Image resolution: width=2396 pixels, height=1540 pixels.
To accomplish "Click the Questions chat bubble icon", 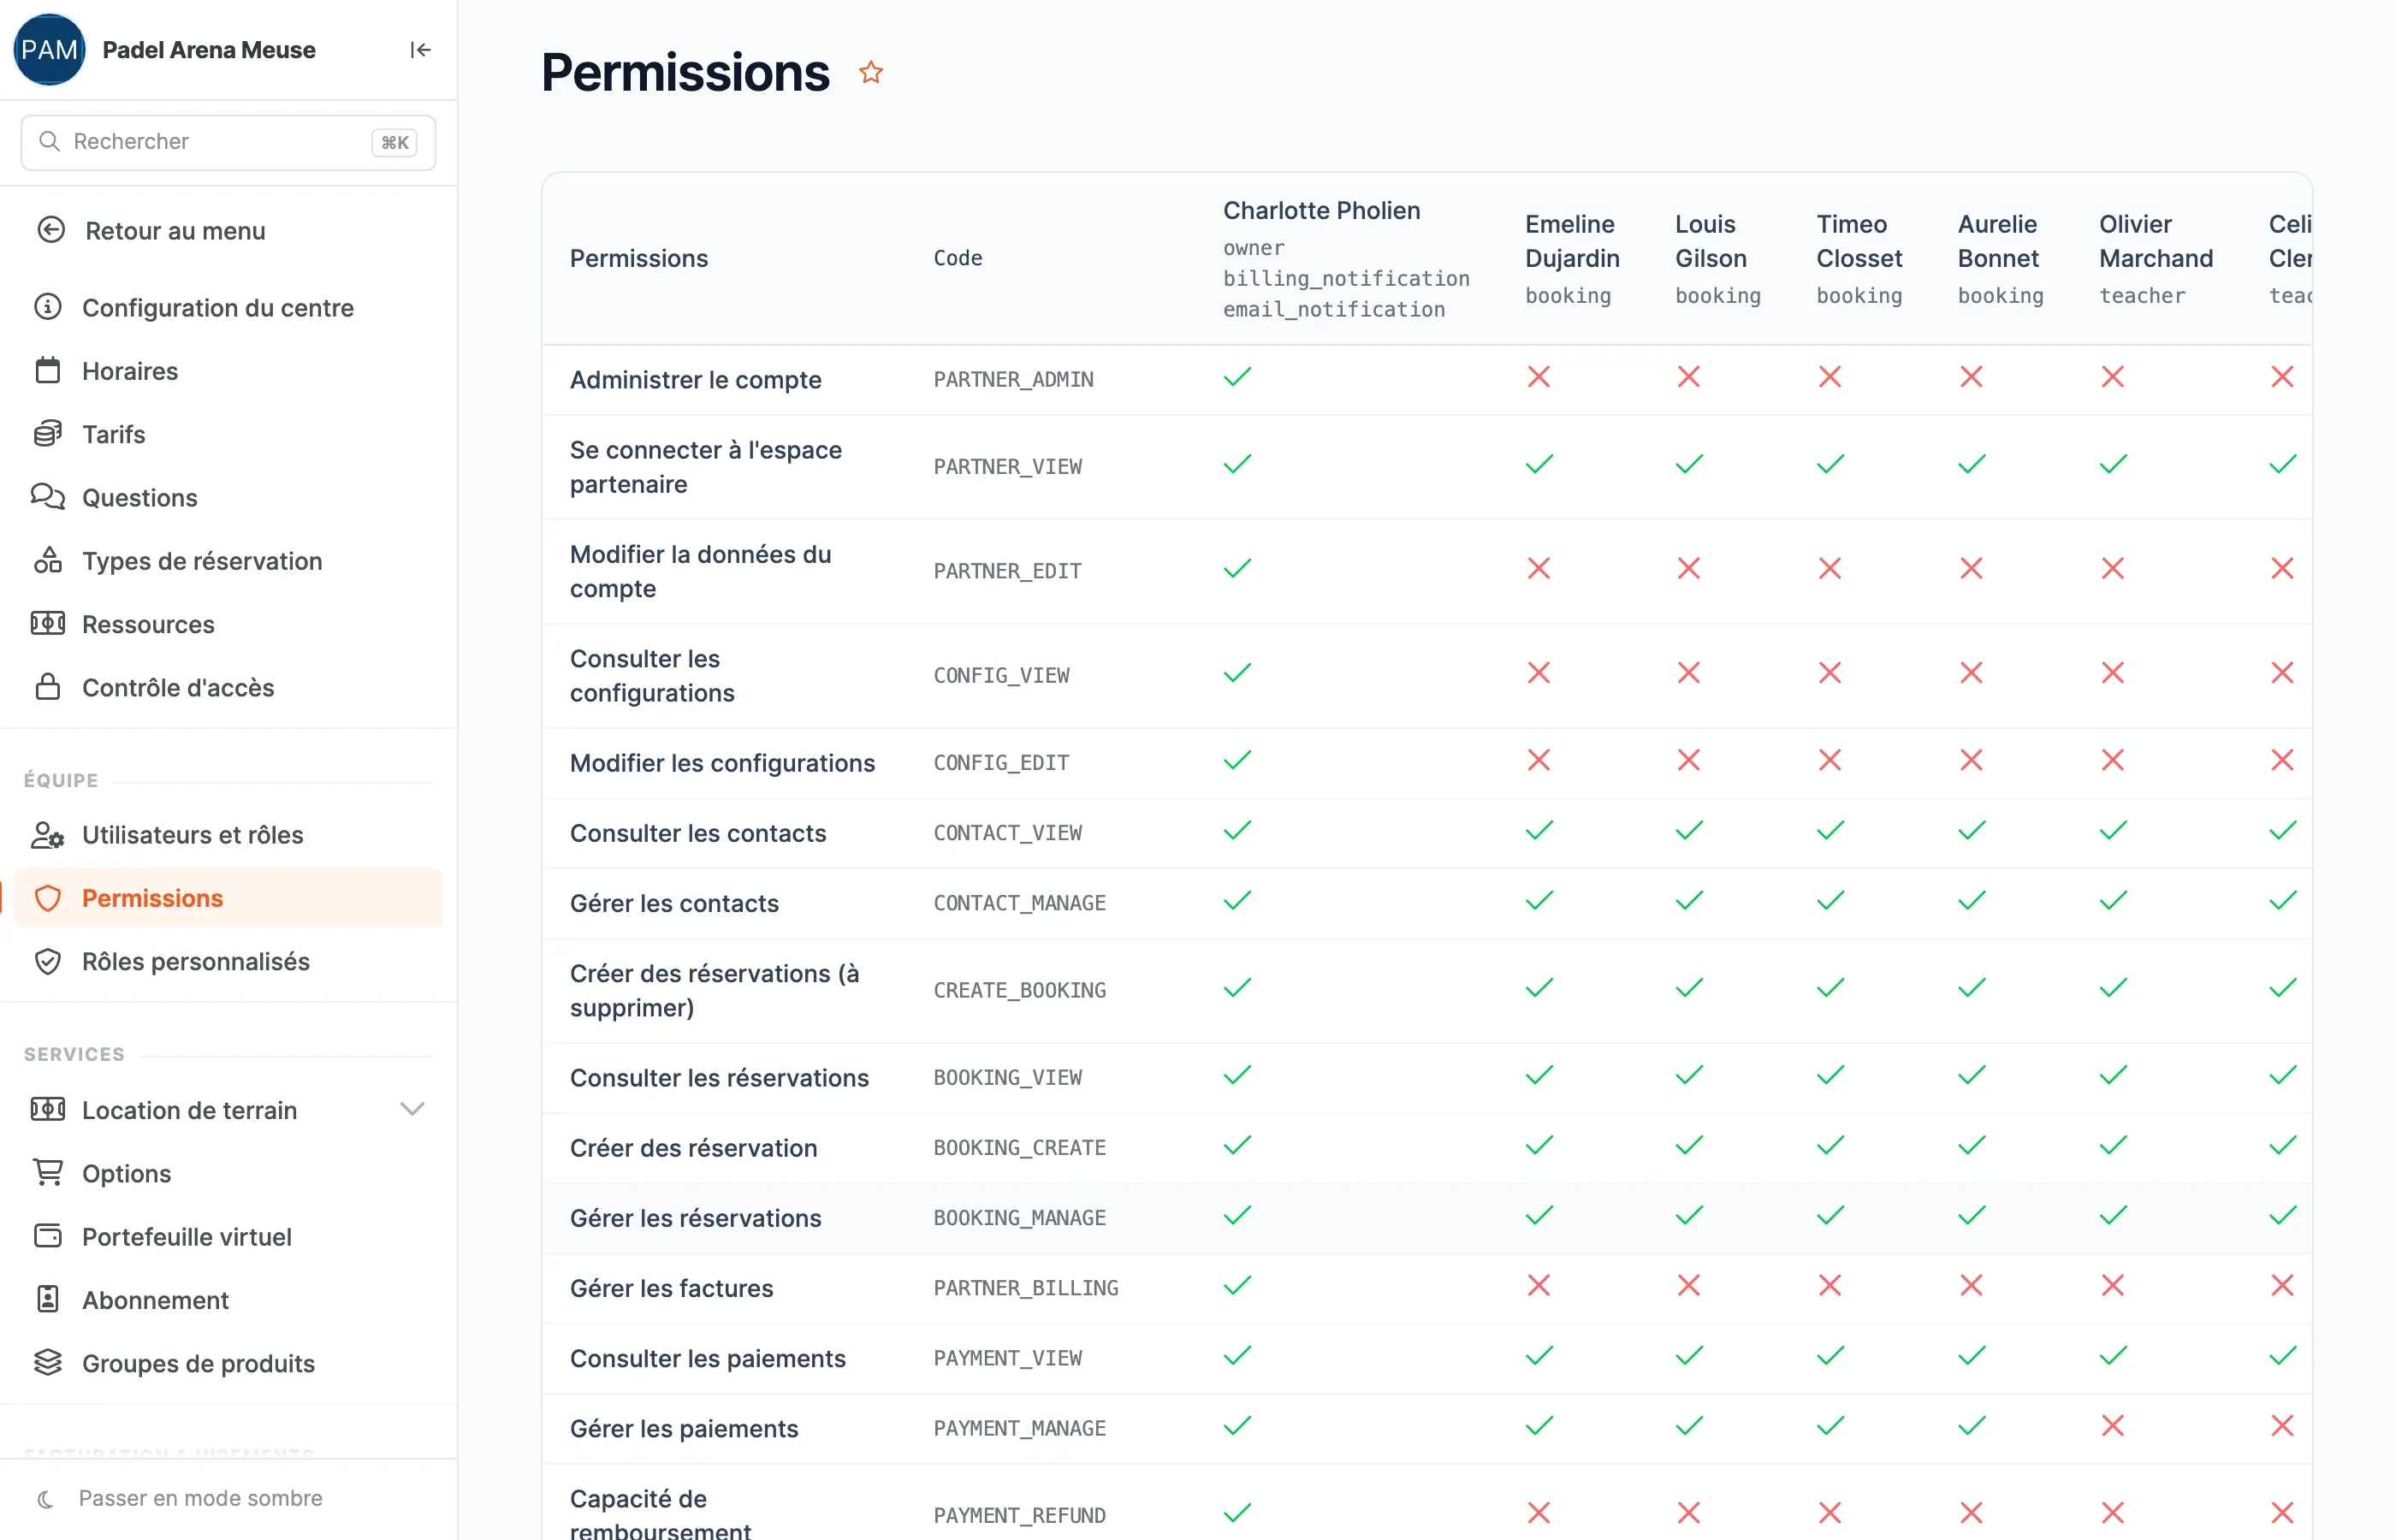I will tap(48, 497).
